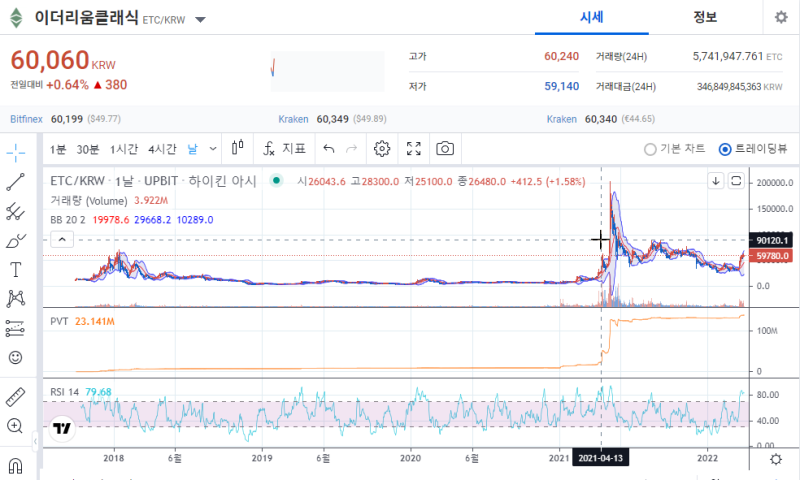
Task: Click the 고가 value 60,240
Action: tap(561, 56)
